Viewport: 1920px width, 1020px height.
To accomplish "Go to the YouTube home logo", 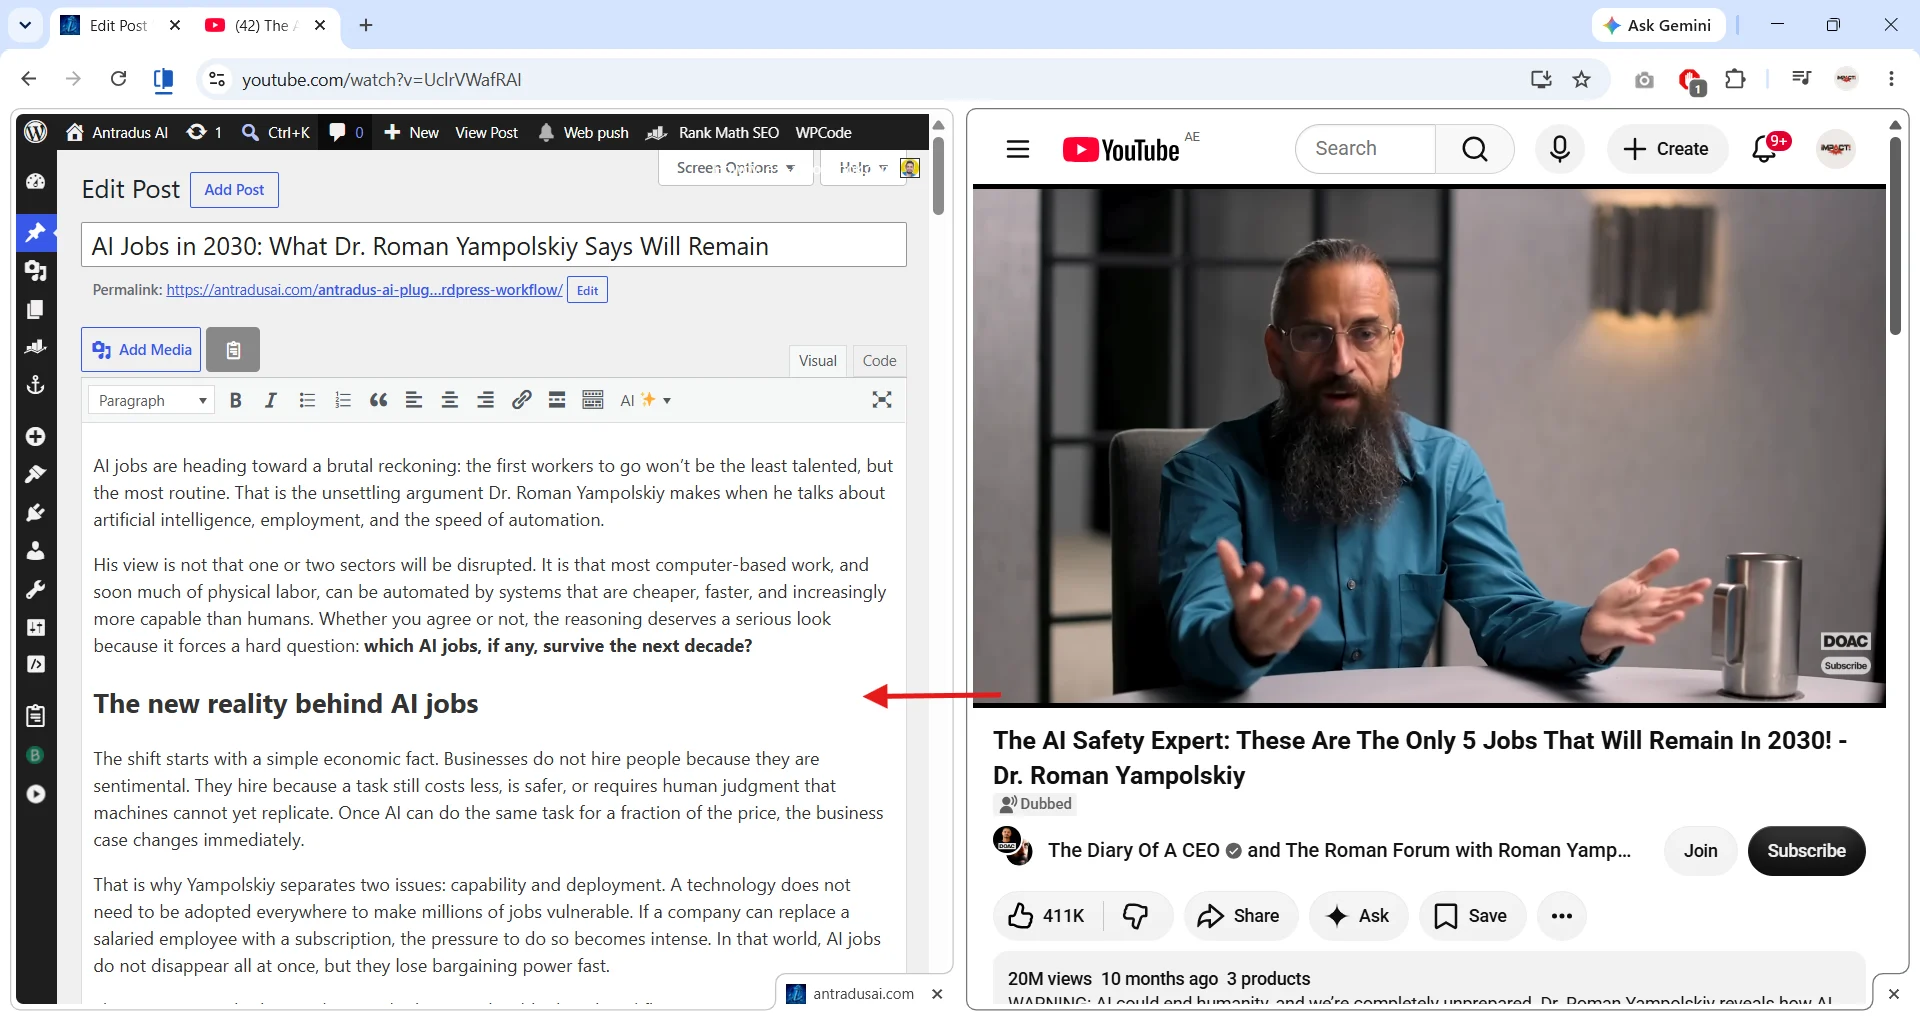I will point(1121,149).
